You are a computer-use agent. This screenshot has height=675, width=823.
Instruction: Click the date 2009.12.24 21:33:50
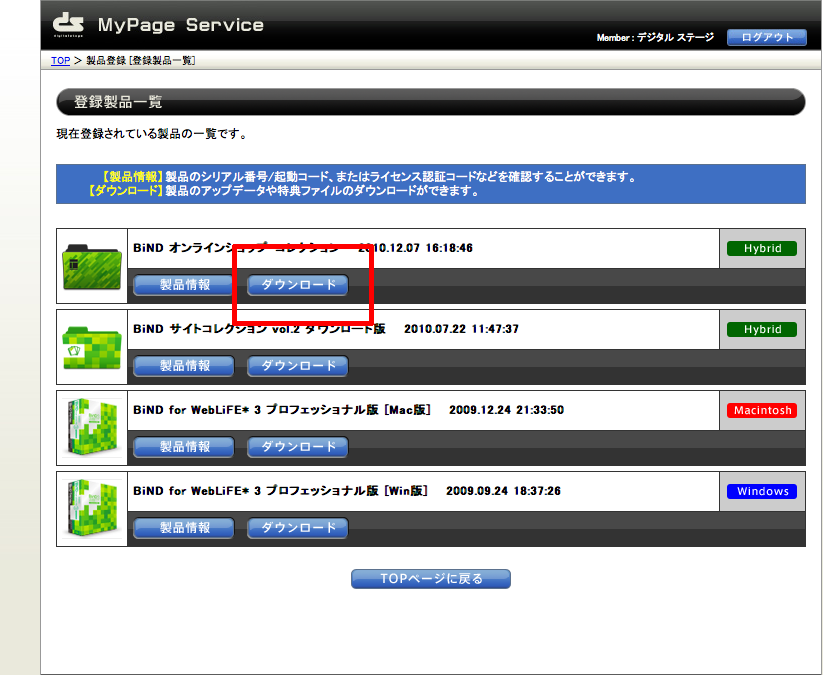507,410
